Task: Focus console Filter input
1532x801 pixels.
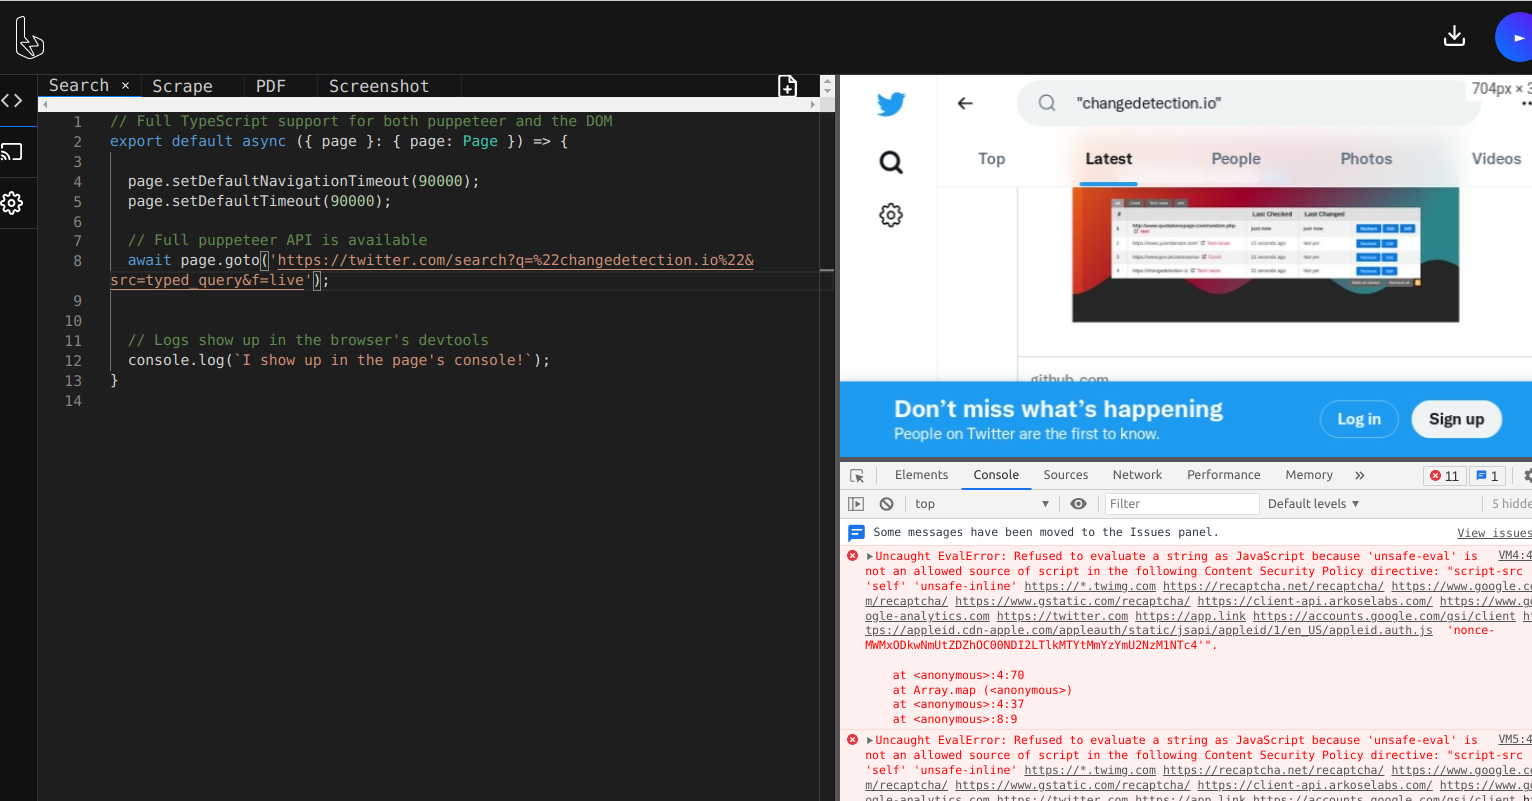Action: click(x=1181, y=504)
